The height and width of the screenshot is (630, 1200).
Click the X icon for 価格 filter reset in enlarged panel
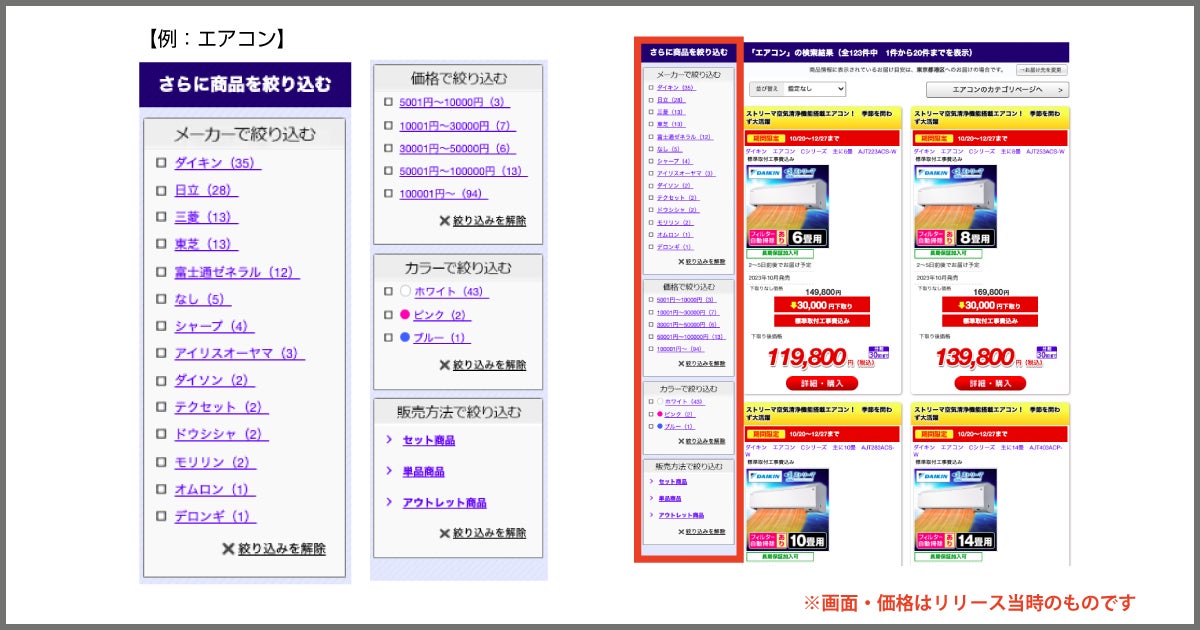[x=445, y=221]
